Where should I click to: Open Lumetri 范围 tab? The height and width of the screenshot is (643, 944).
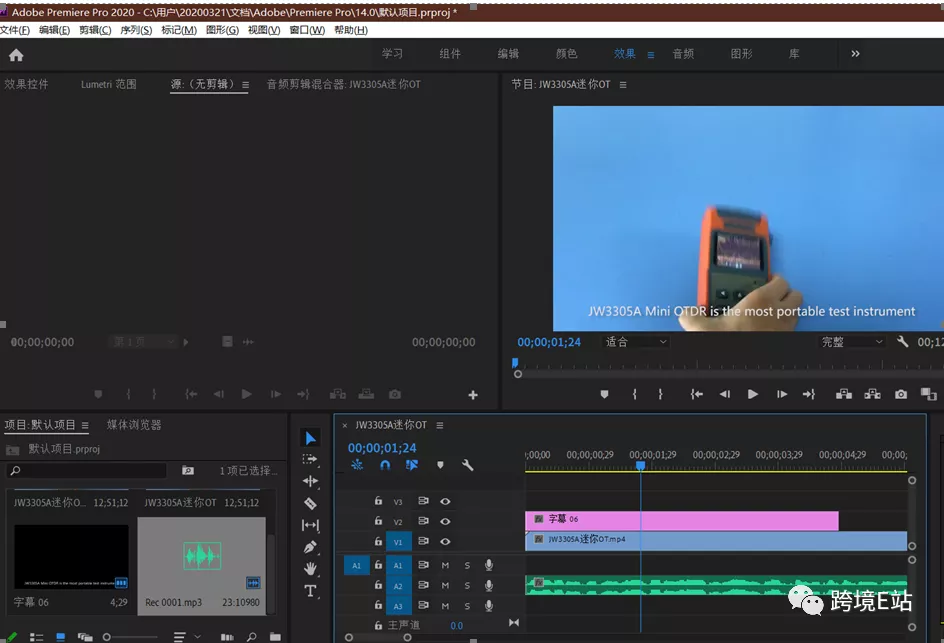tap(109, 84)
